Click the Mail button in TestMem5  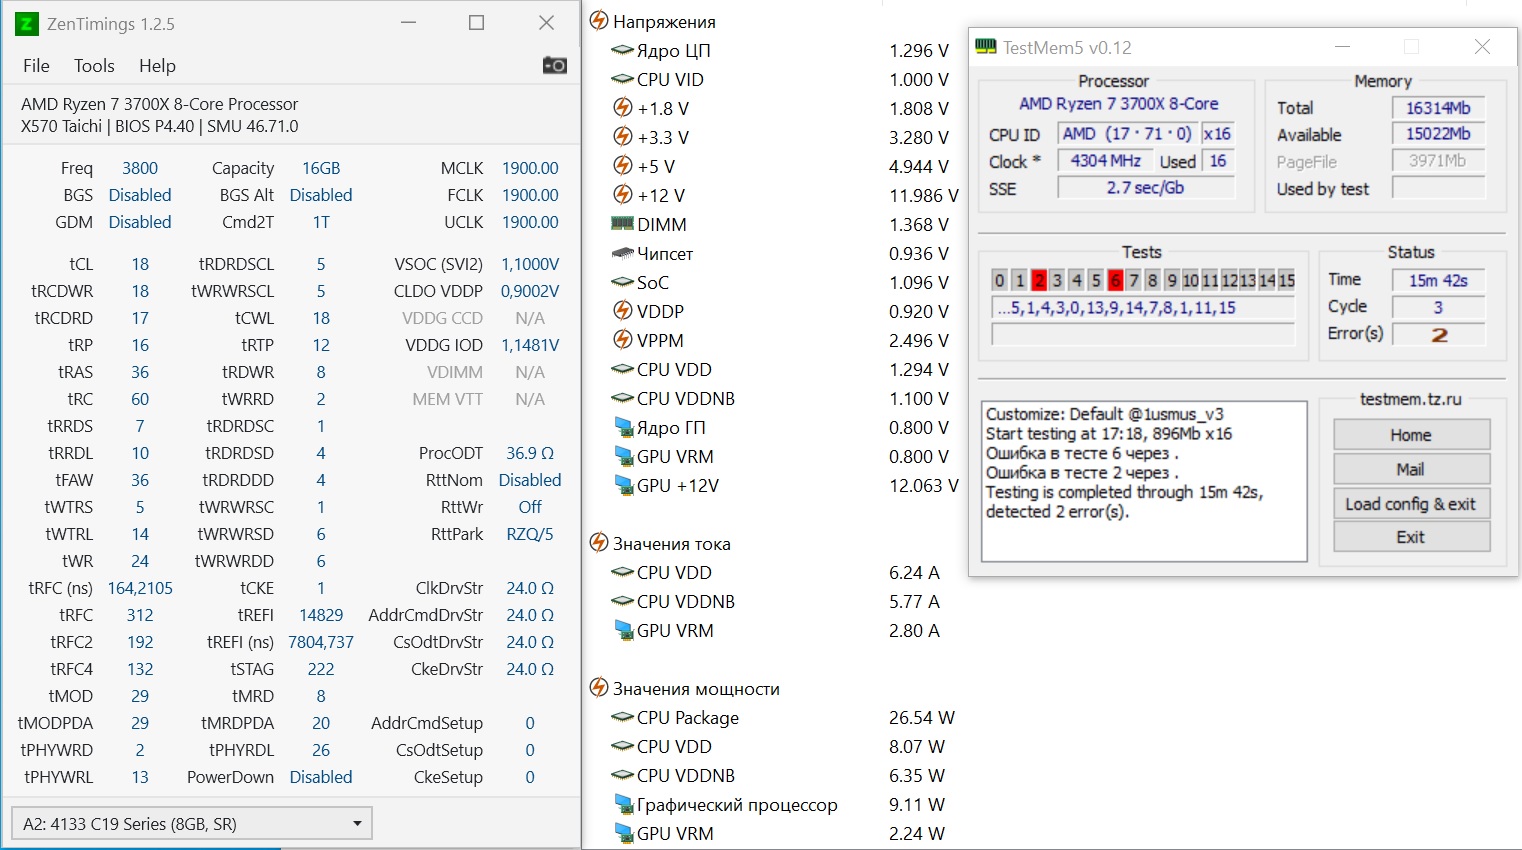tap(1411, 469)
